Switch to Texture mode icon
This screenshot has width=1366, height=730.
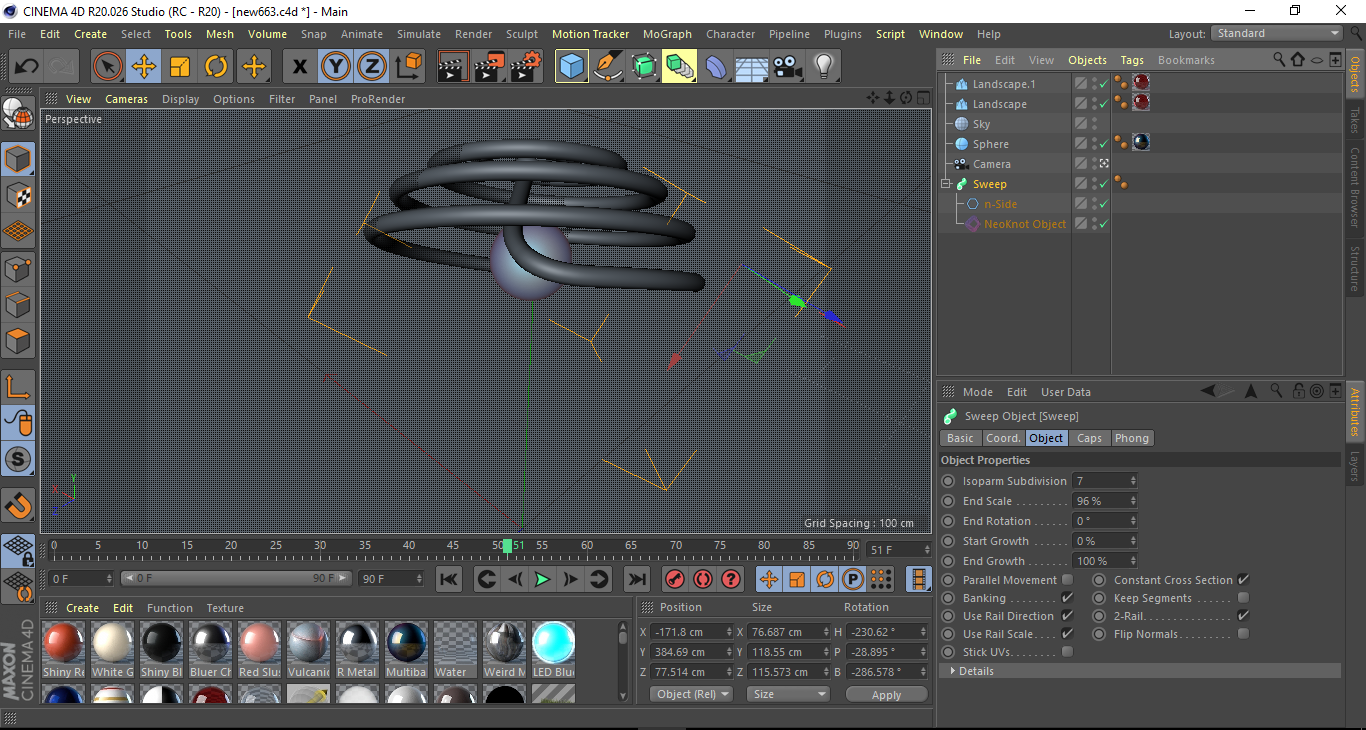pyautogui.click(x=18, y=195)
